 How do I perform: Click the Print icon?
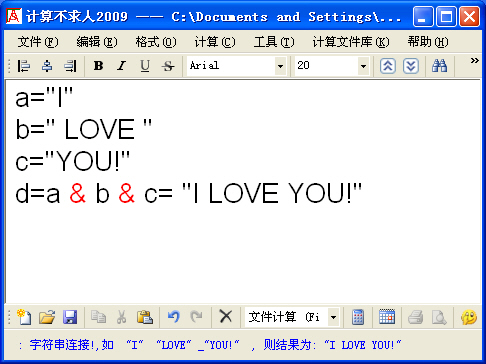pos(416,317)
